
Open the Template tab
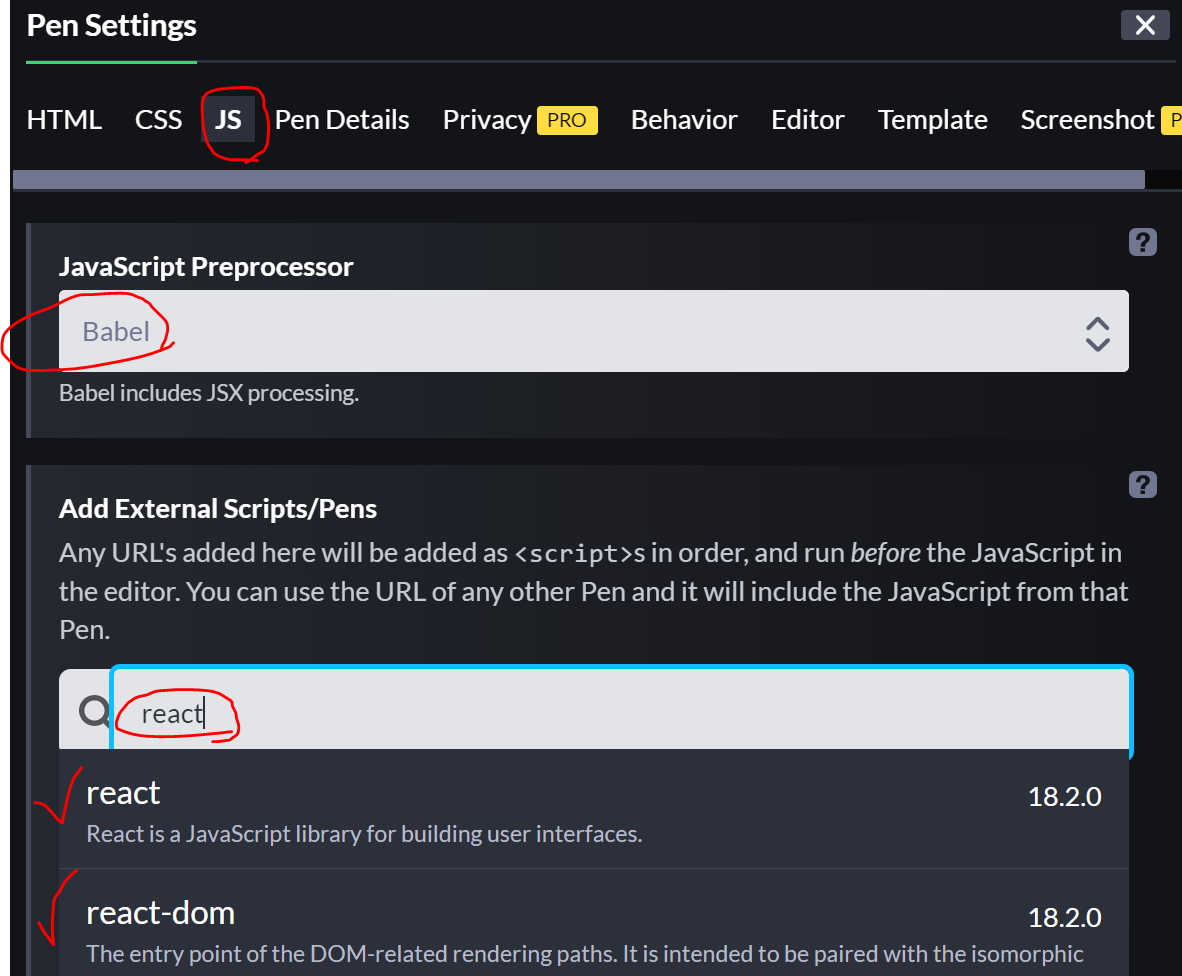click(932, 120)
